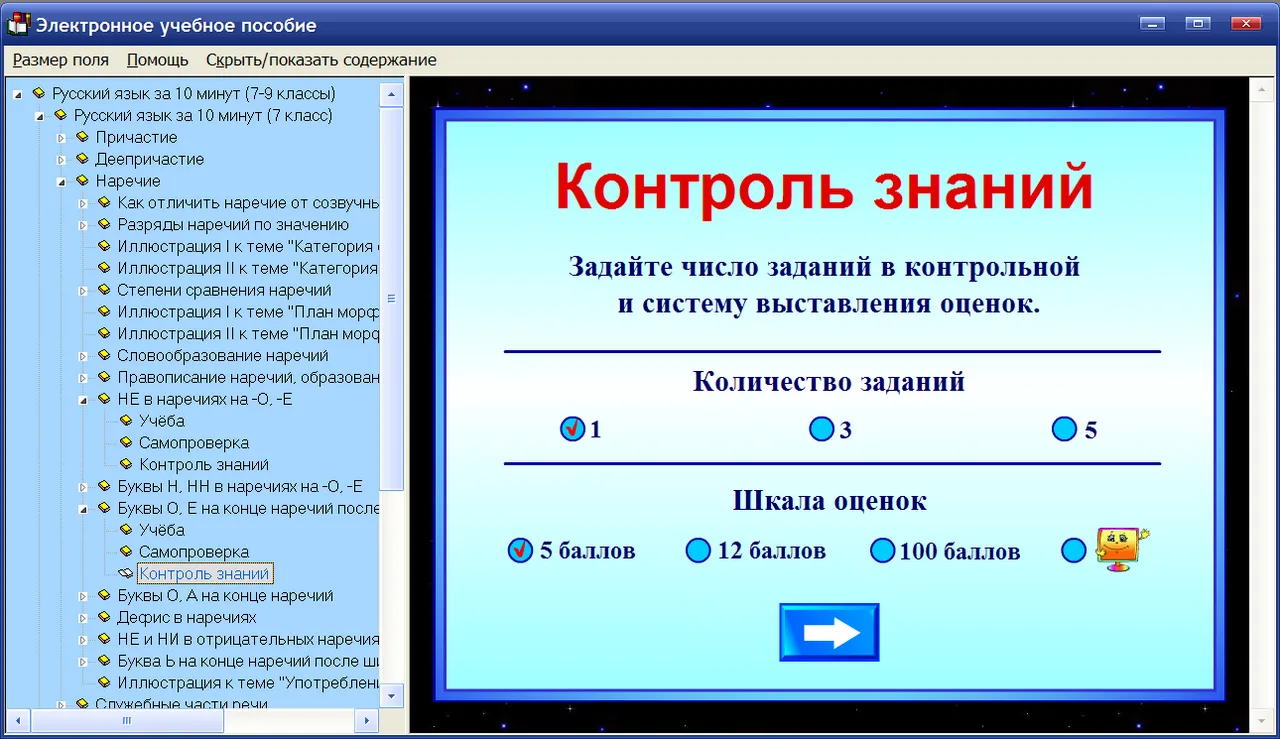
Task: Click icon of Контроль знаний under НЕ в наречиях
Action: (126, 465)
